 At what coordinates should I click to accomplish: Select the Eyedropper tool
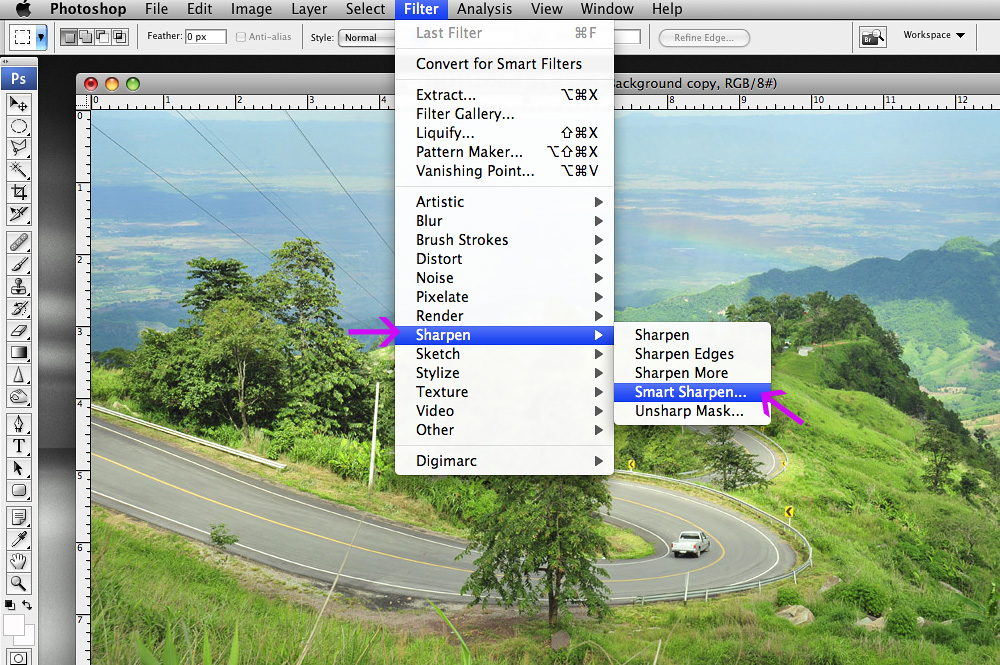pyautogui.click(x=19, y=539)
